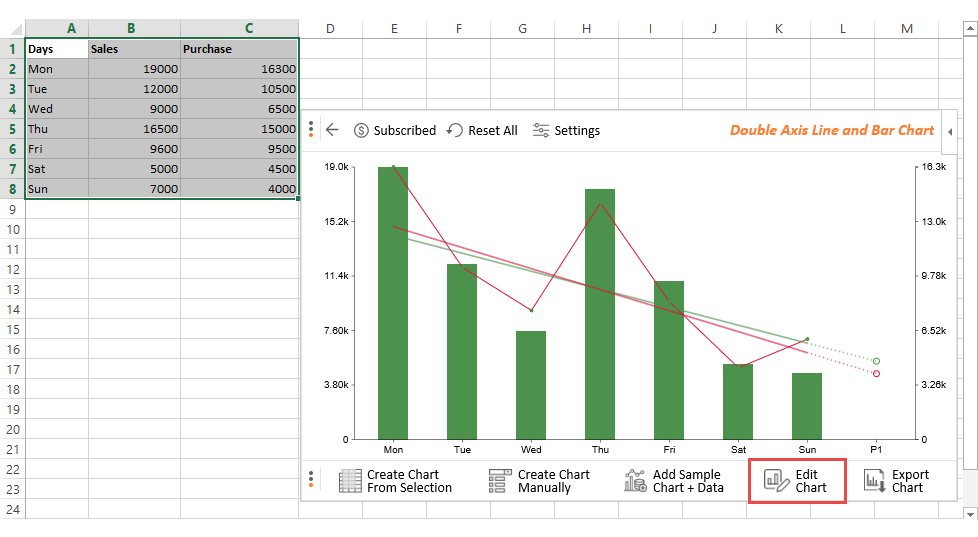
Task: Click the Sat bar in the chart
Action: pos(738,402)
